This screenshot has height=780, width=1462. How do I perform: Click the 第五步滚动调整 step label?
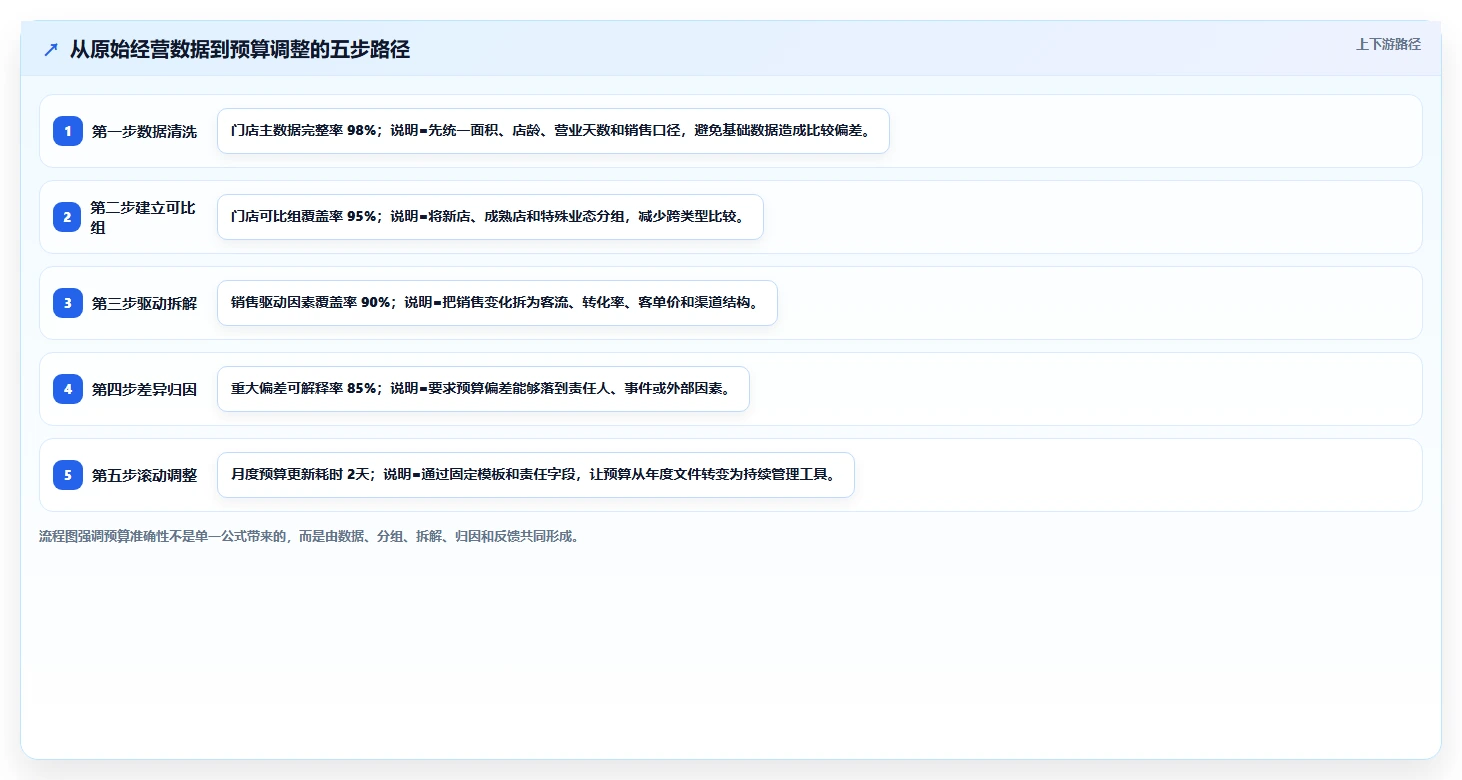(x=145, y=475)
